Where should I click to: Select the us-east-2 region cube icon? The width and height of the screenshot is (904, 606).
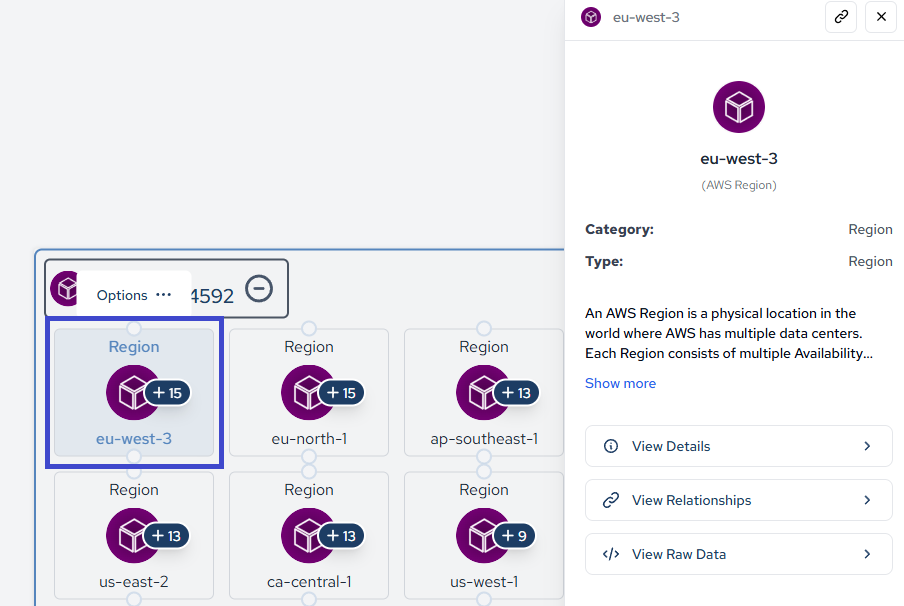point(131,536)
